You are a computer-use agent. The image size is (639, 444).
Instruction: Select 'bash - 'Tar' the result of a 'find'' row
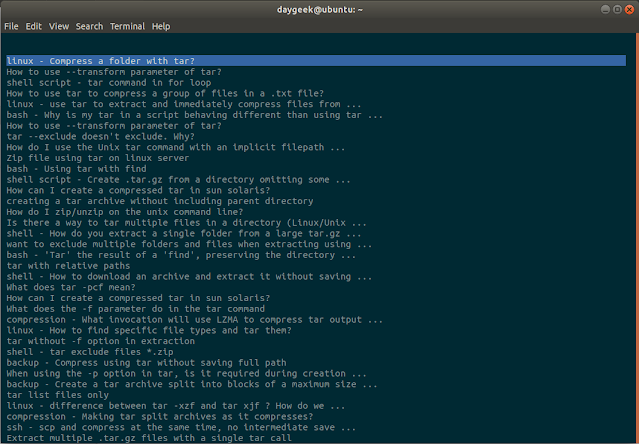[x=181, y=255]
